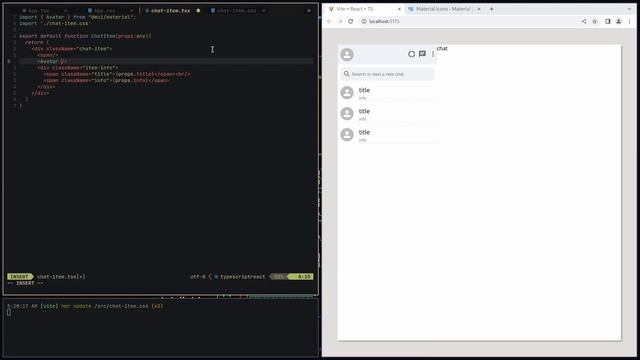640x360 pixels.
Task: Close the Material Icons browser tab
Action: point(479,9)
